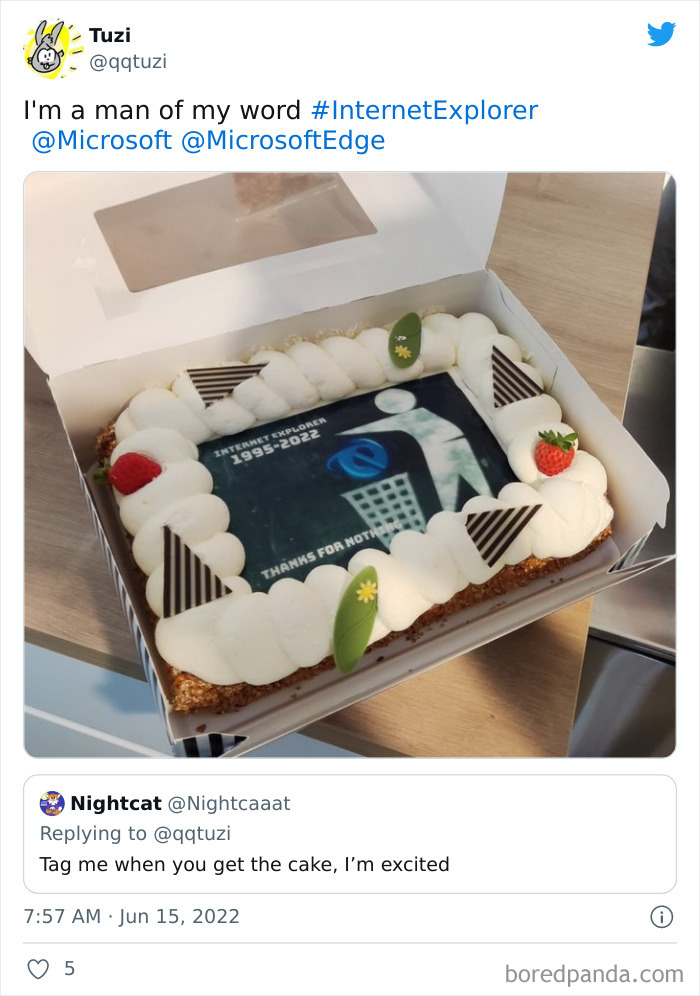Open the #InternetExplorer hashtag

(424, 111)
